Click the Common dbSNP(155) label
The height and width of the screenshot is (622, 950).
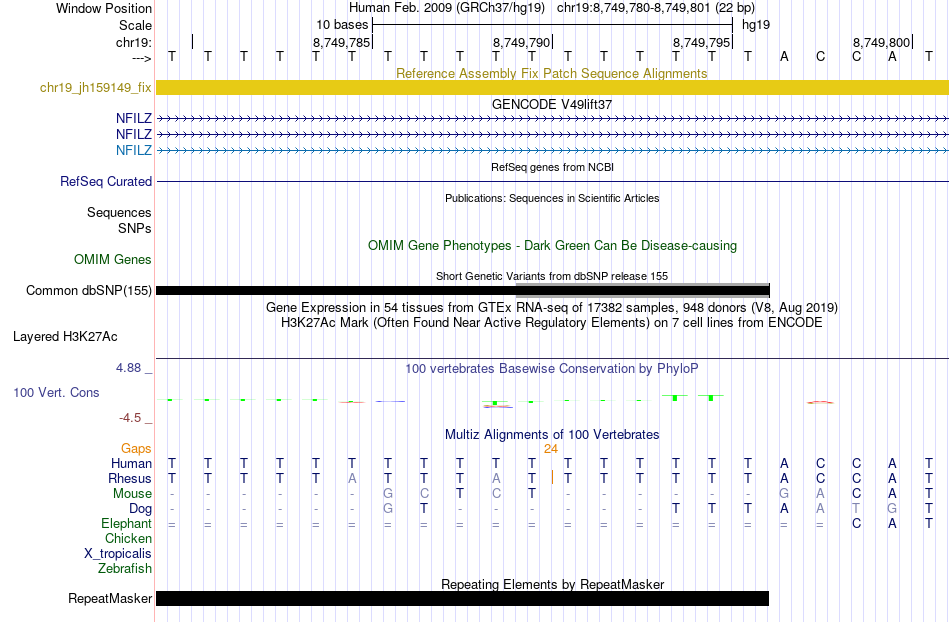click(89, 291)
